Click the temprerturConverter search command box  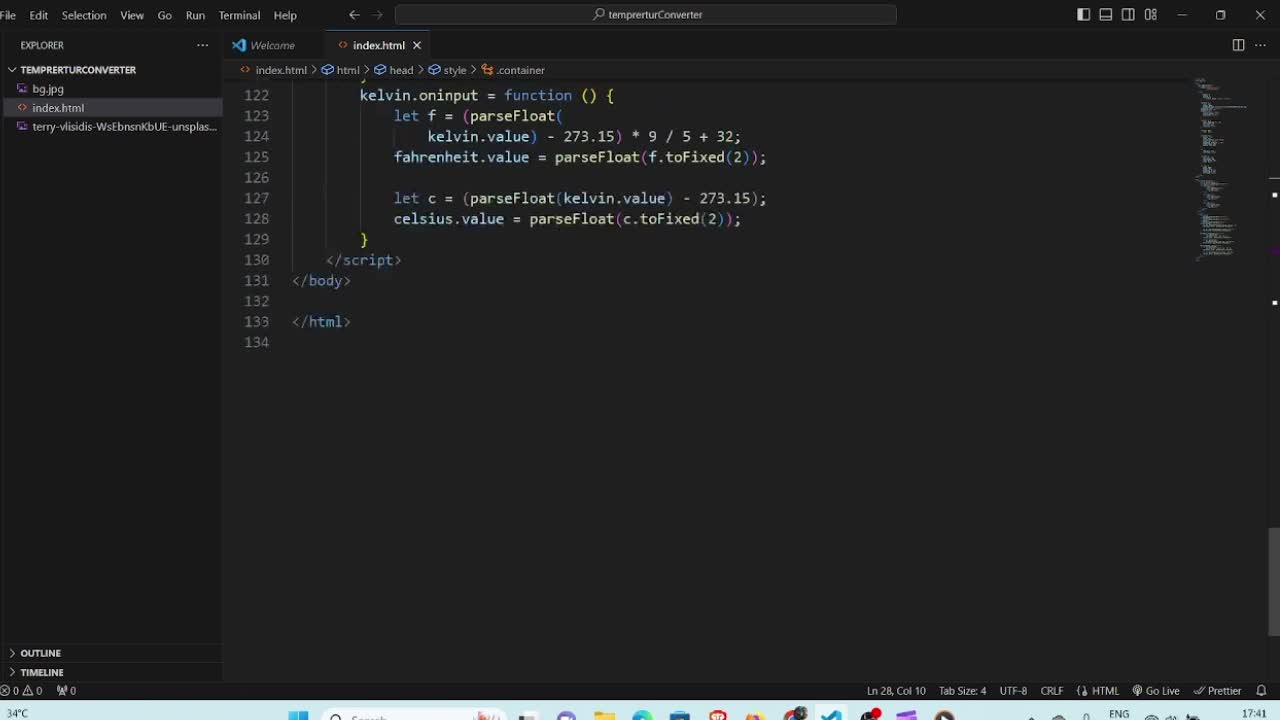[x=646, y=15]
